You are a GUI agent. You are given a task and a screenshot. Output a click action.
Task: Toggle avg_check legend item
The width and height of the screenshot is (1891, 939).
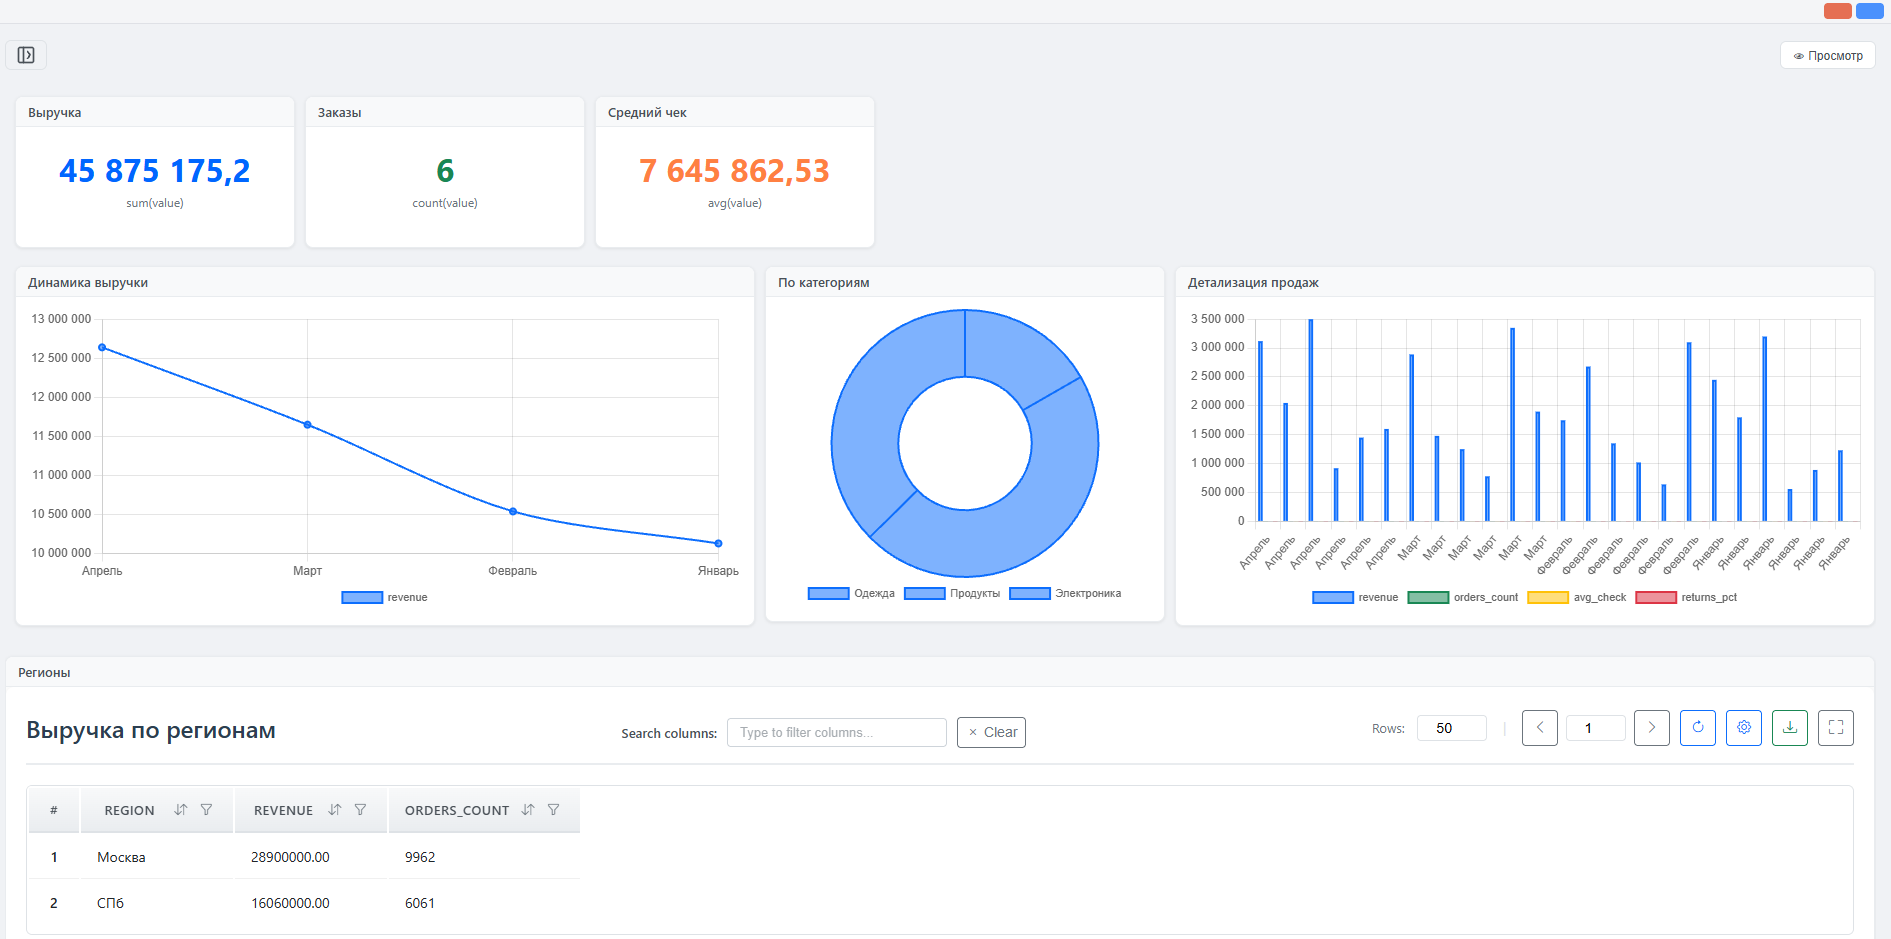(x=1577, y=597)
